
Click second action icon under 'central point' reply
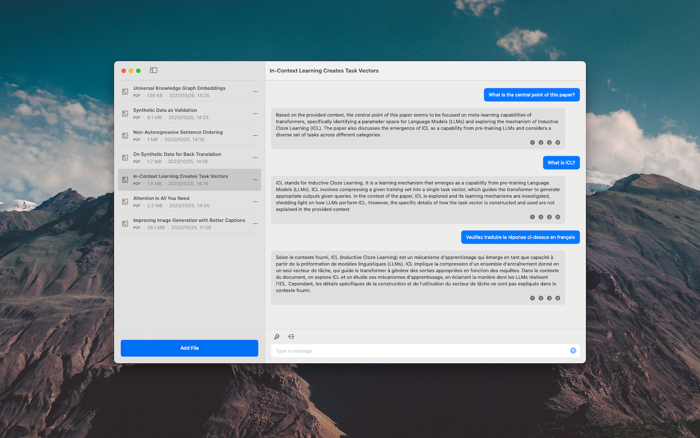(x=541, y=142)
